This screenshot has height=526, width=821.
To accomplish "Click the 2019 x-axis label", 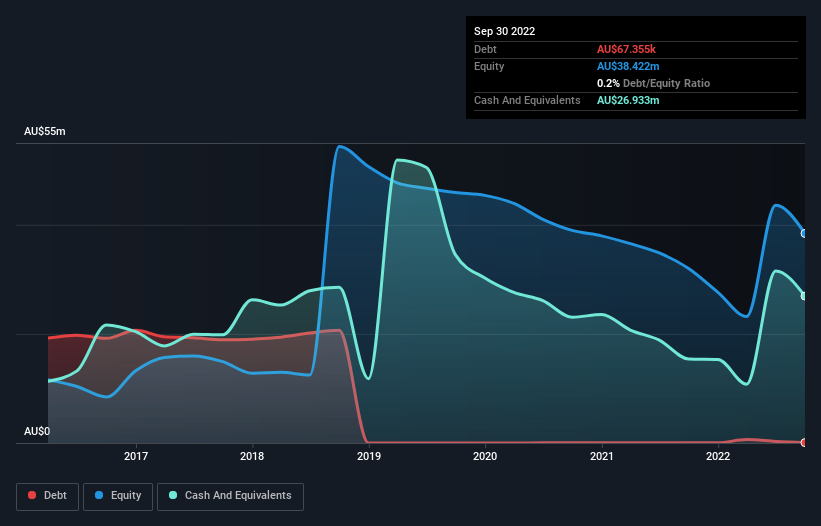I will (x=369, y=456).
